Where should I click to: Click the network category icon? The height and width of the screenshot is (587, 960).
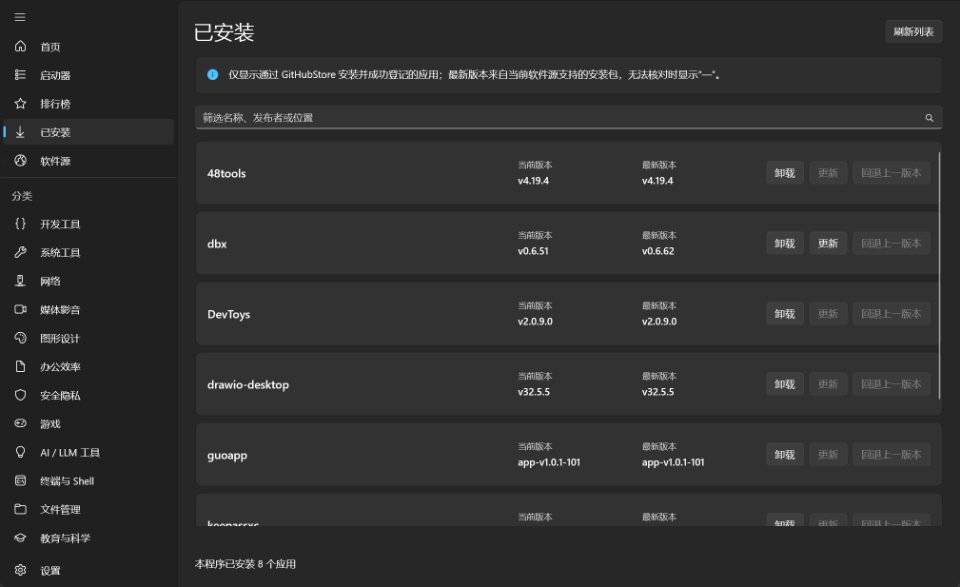20,281
